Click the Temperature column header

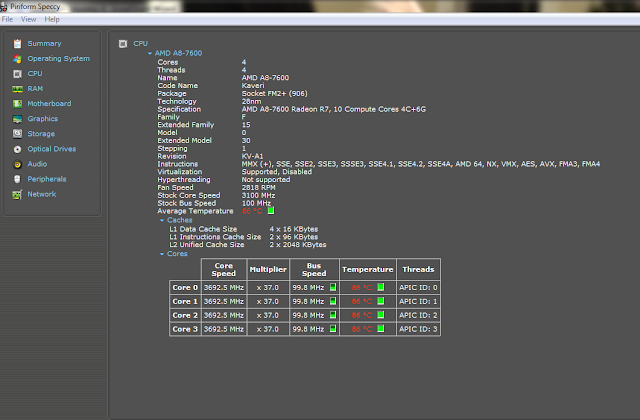[368, 269]
